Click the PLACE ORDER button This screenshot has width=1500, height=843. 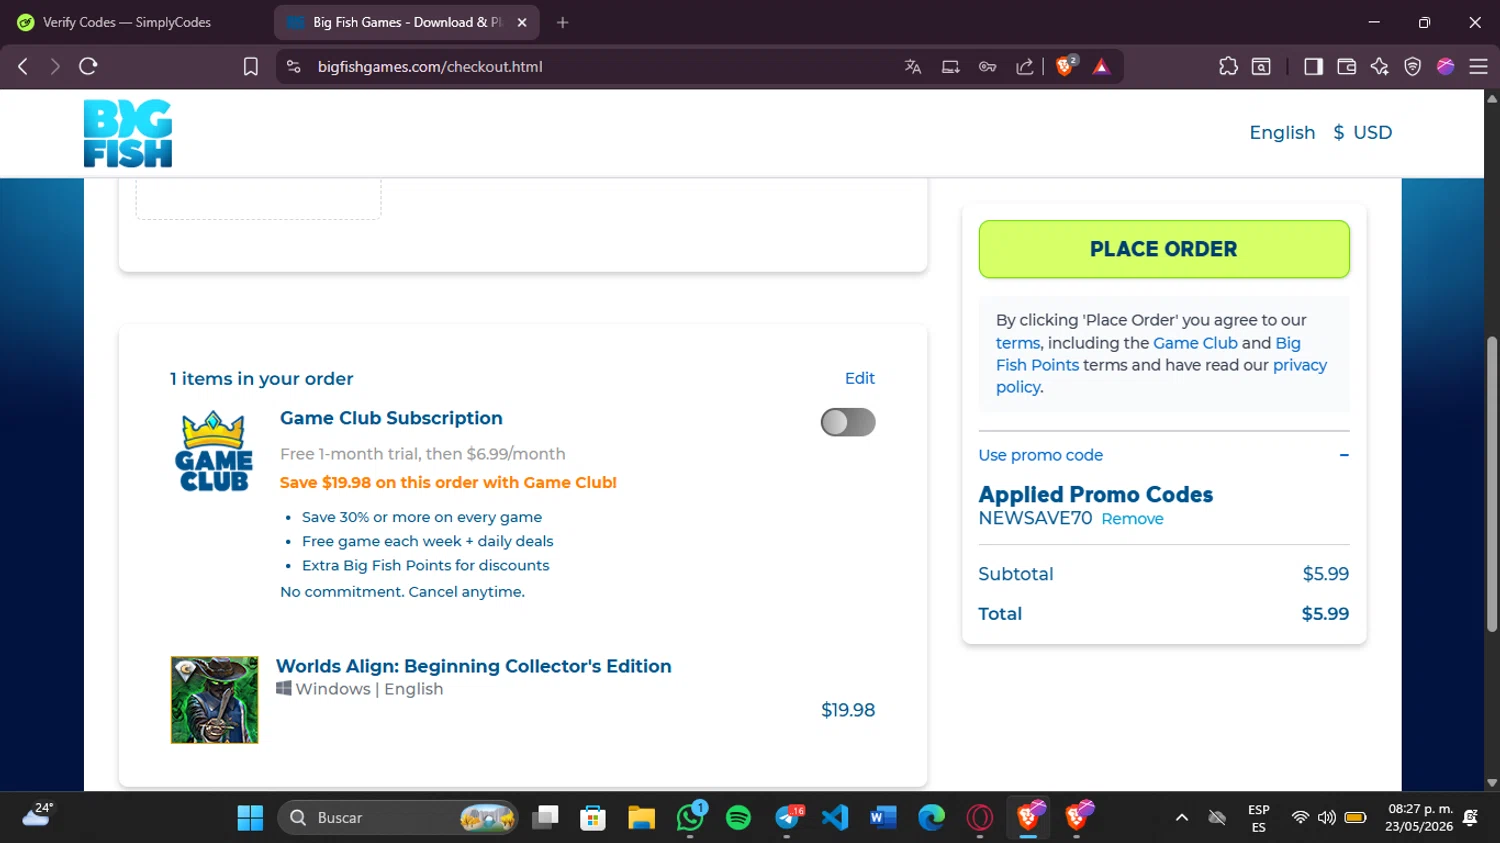click(x=1164, y=249)
